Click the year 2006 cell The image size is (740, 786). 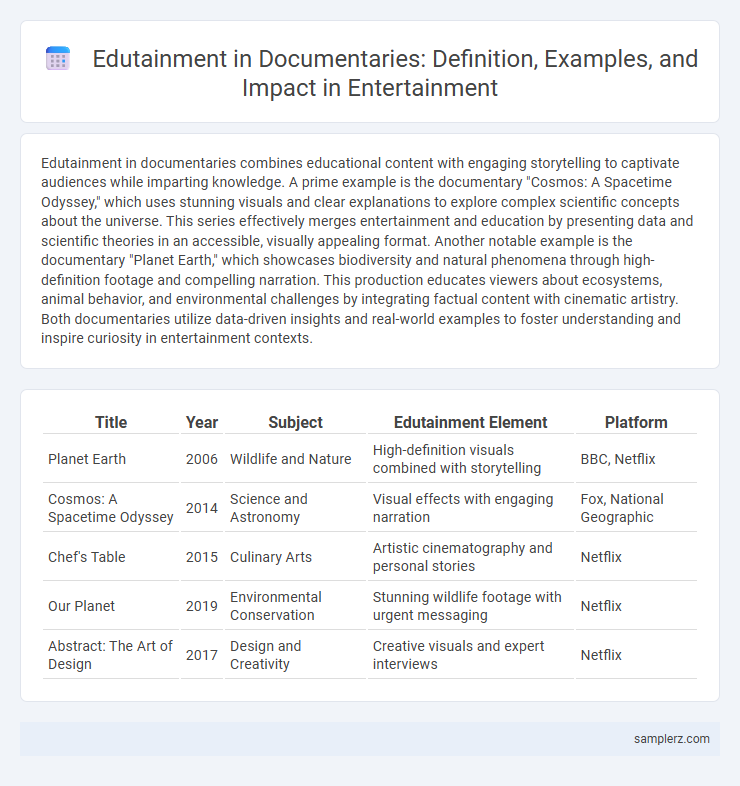[202, 459]
